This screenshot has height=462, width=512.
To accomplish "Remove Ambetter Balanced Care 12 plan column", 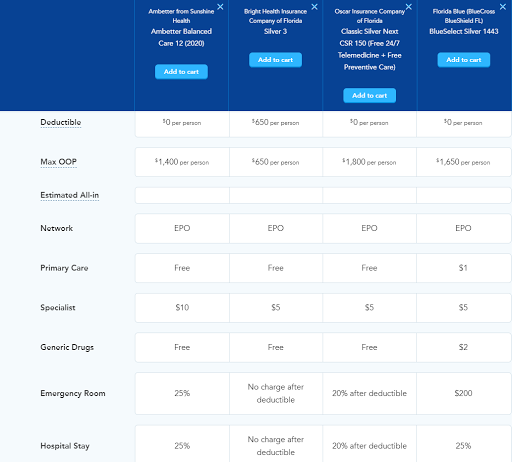I will tap(220, 7).
